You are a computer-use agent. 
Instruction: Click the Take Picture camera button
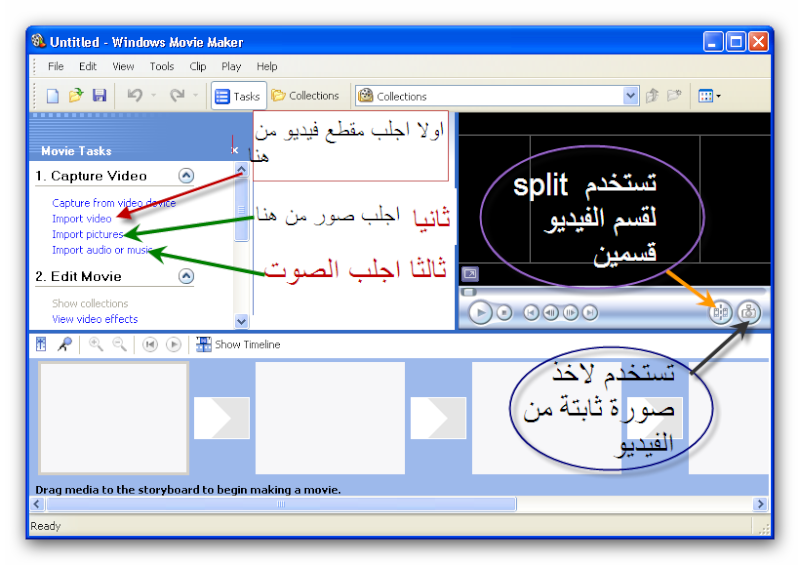click(x=748, y=312)
